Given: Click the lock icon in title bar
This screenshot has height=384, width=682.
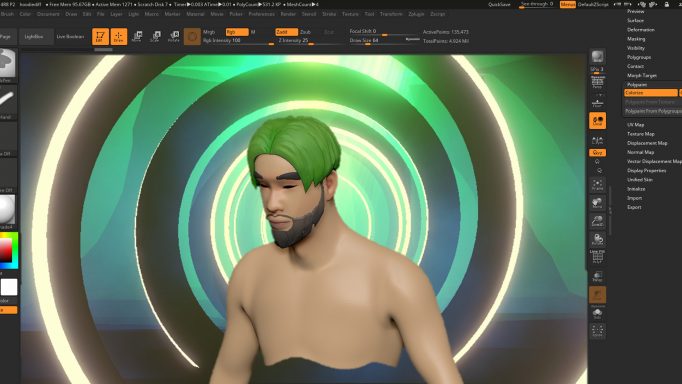Looking at the screenshot, I should click(667, 4).
